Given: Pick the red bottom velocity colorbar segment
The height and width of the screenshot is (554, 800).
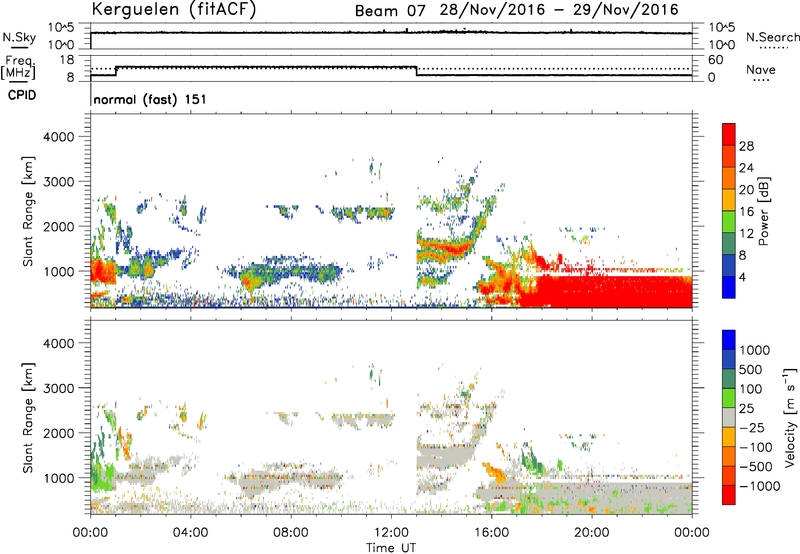Looking at the screenshot, I should coord(729,495).
